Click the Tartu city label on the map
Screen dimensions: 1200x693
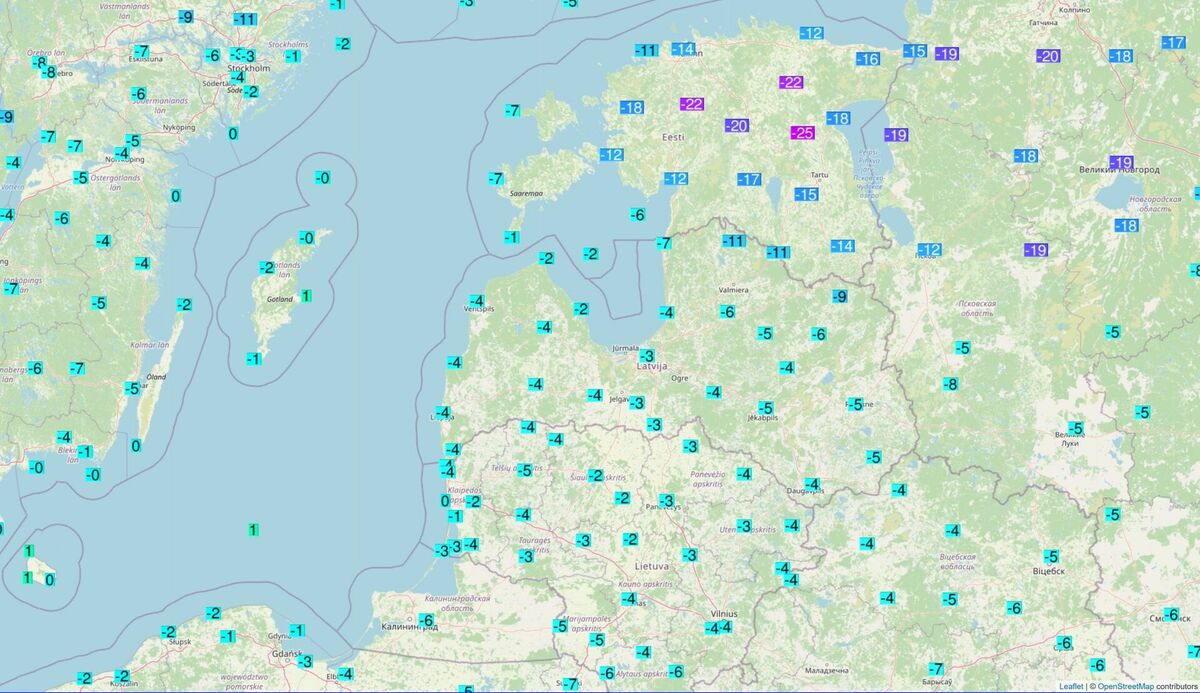coord(818,175)
